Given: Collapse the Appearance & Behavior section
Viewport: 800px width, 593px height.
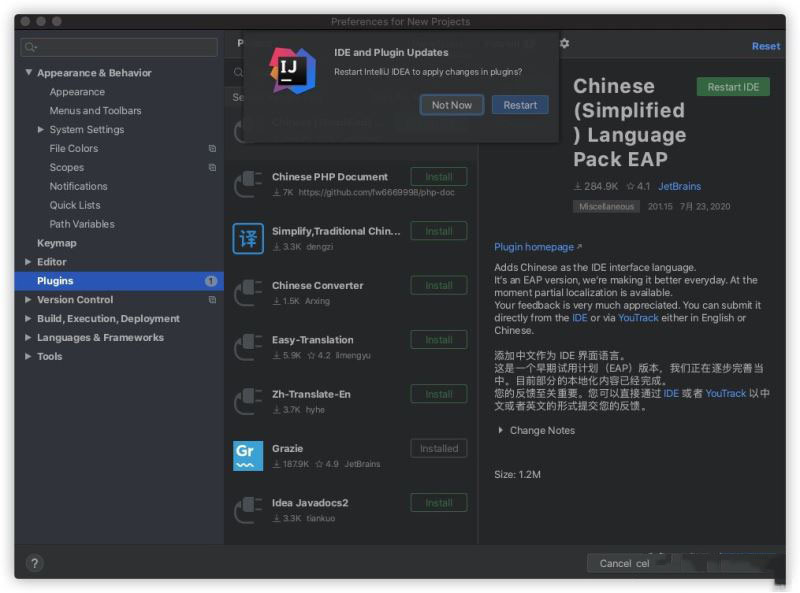Looking at the screenshot, I should pyautogui.click(x=29, y=72).
